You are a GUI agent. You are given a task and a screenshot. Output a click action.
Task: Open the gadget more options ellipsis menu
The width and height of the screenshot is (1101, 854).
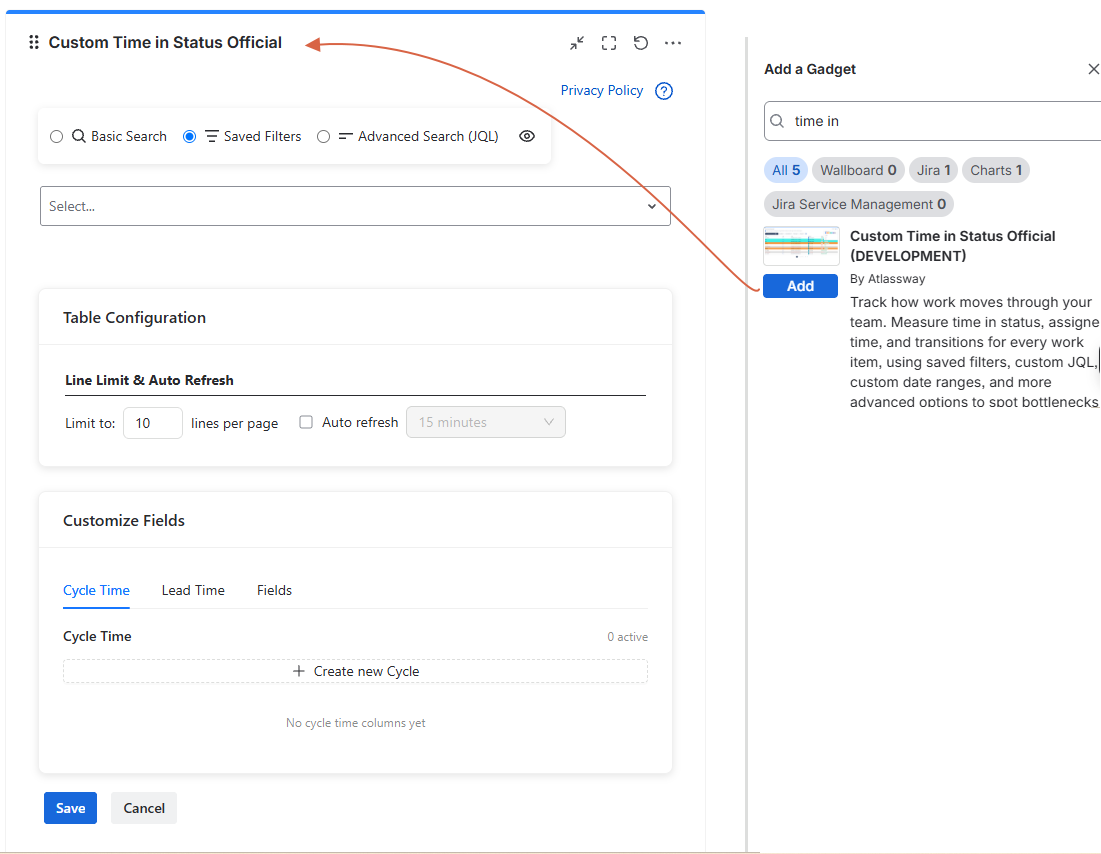pos(673,43)
